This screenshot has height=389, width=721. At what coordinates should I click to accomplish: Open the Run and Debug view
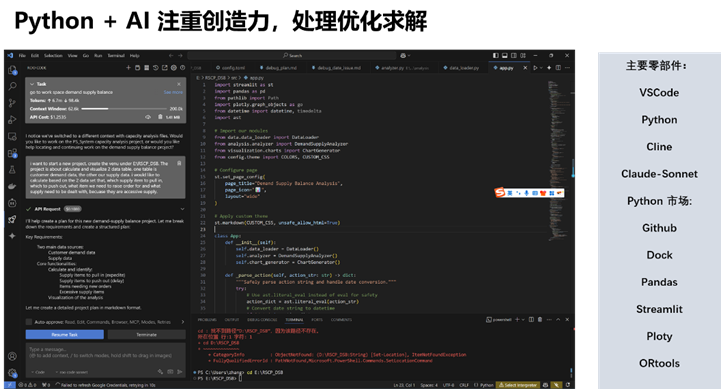12,120
